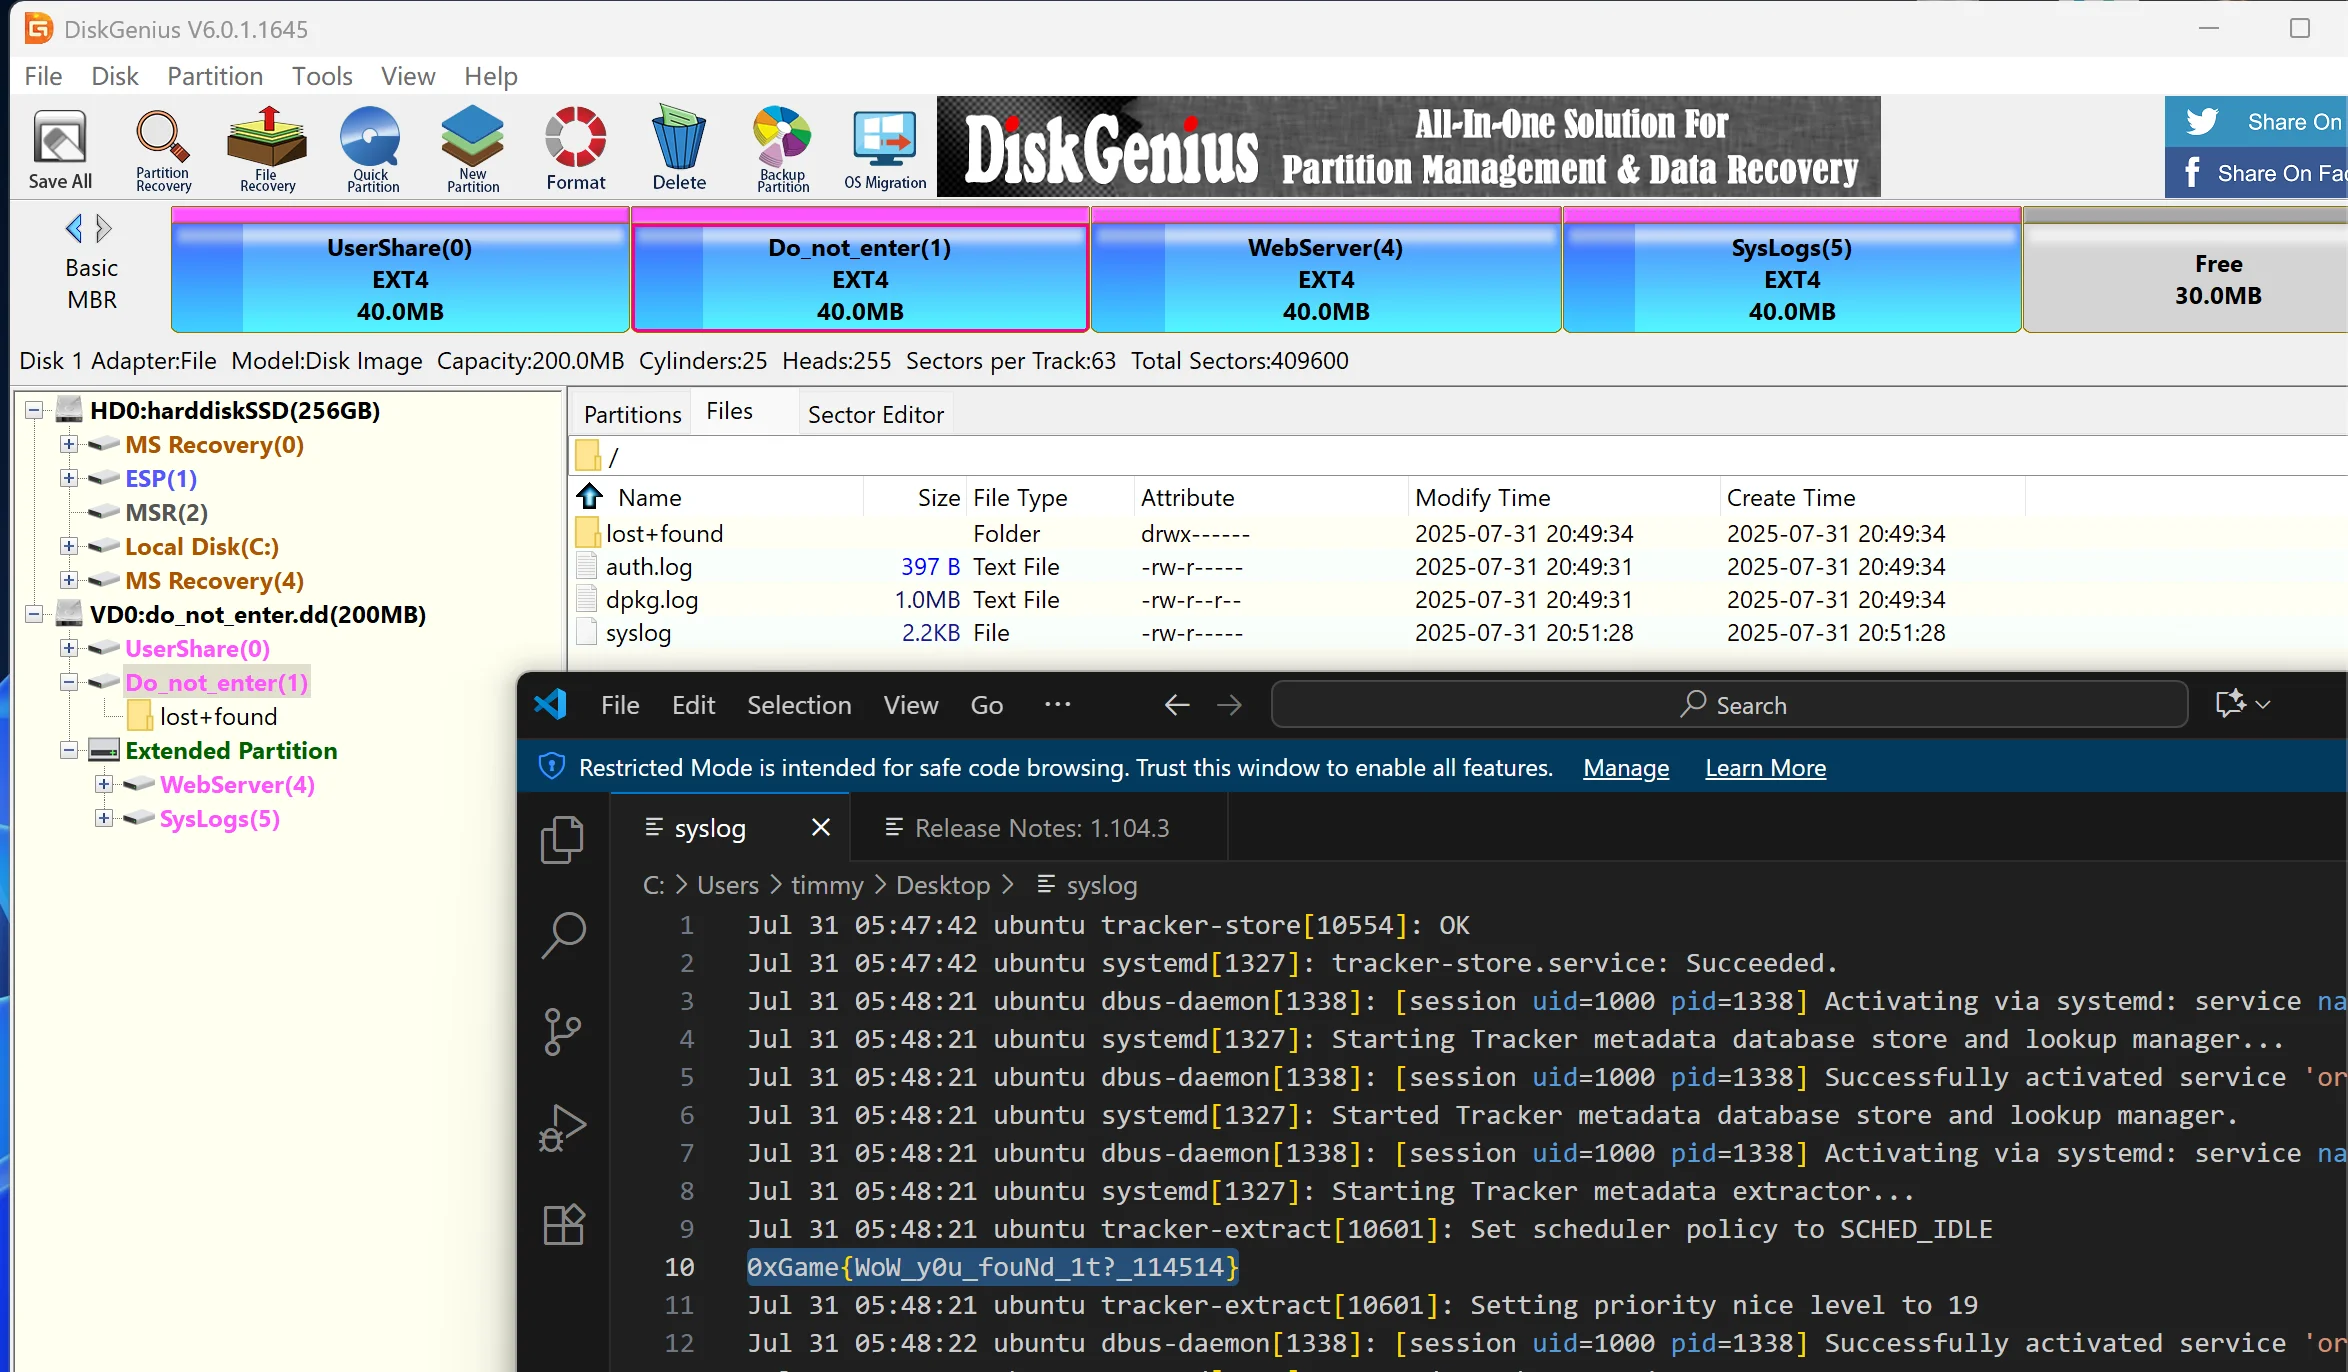Screen dimensions: 2348x1372
Task: Click the Manage restricted mode link
Action: point(1626,768)
